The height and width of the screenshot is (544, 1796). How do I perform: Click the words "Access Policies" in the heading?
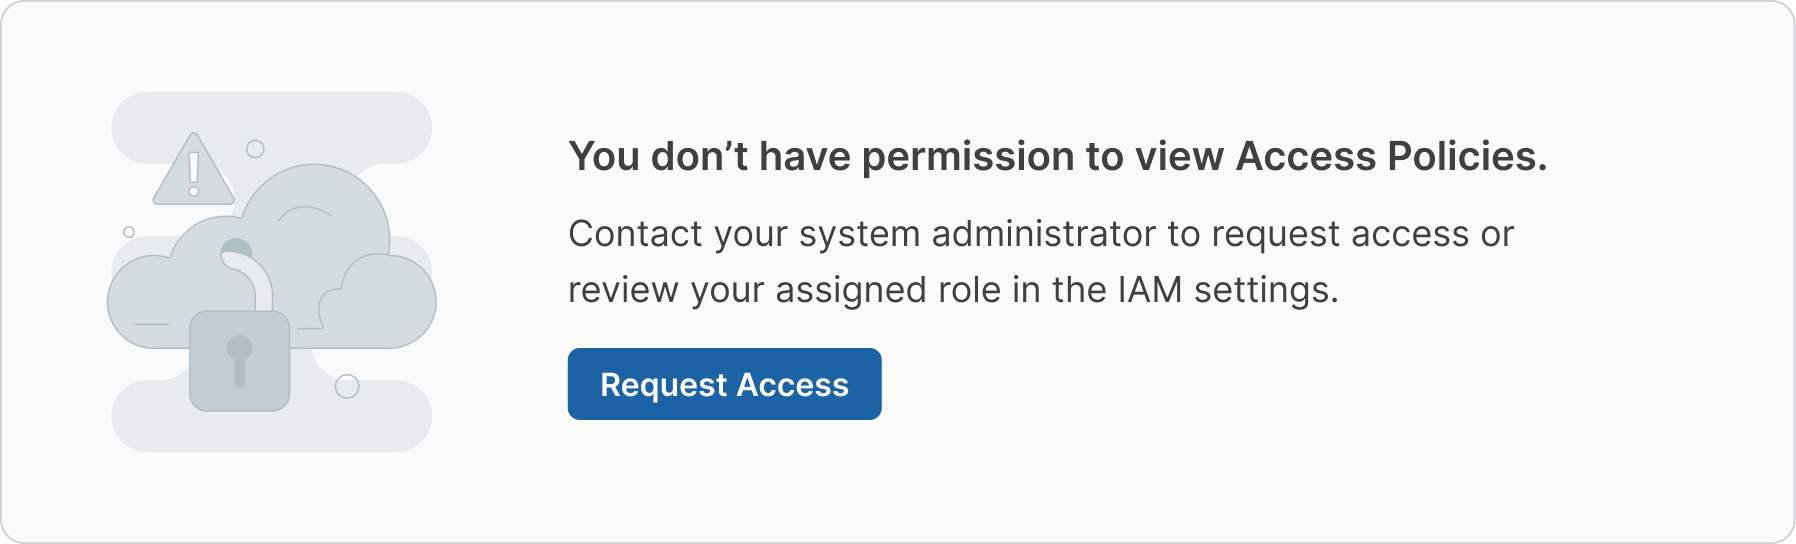(1391, 157)
